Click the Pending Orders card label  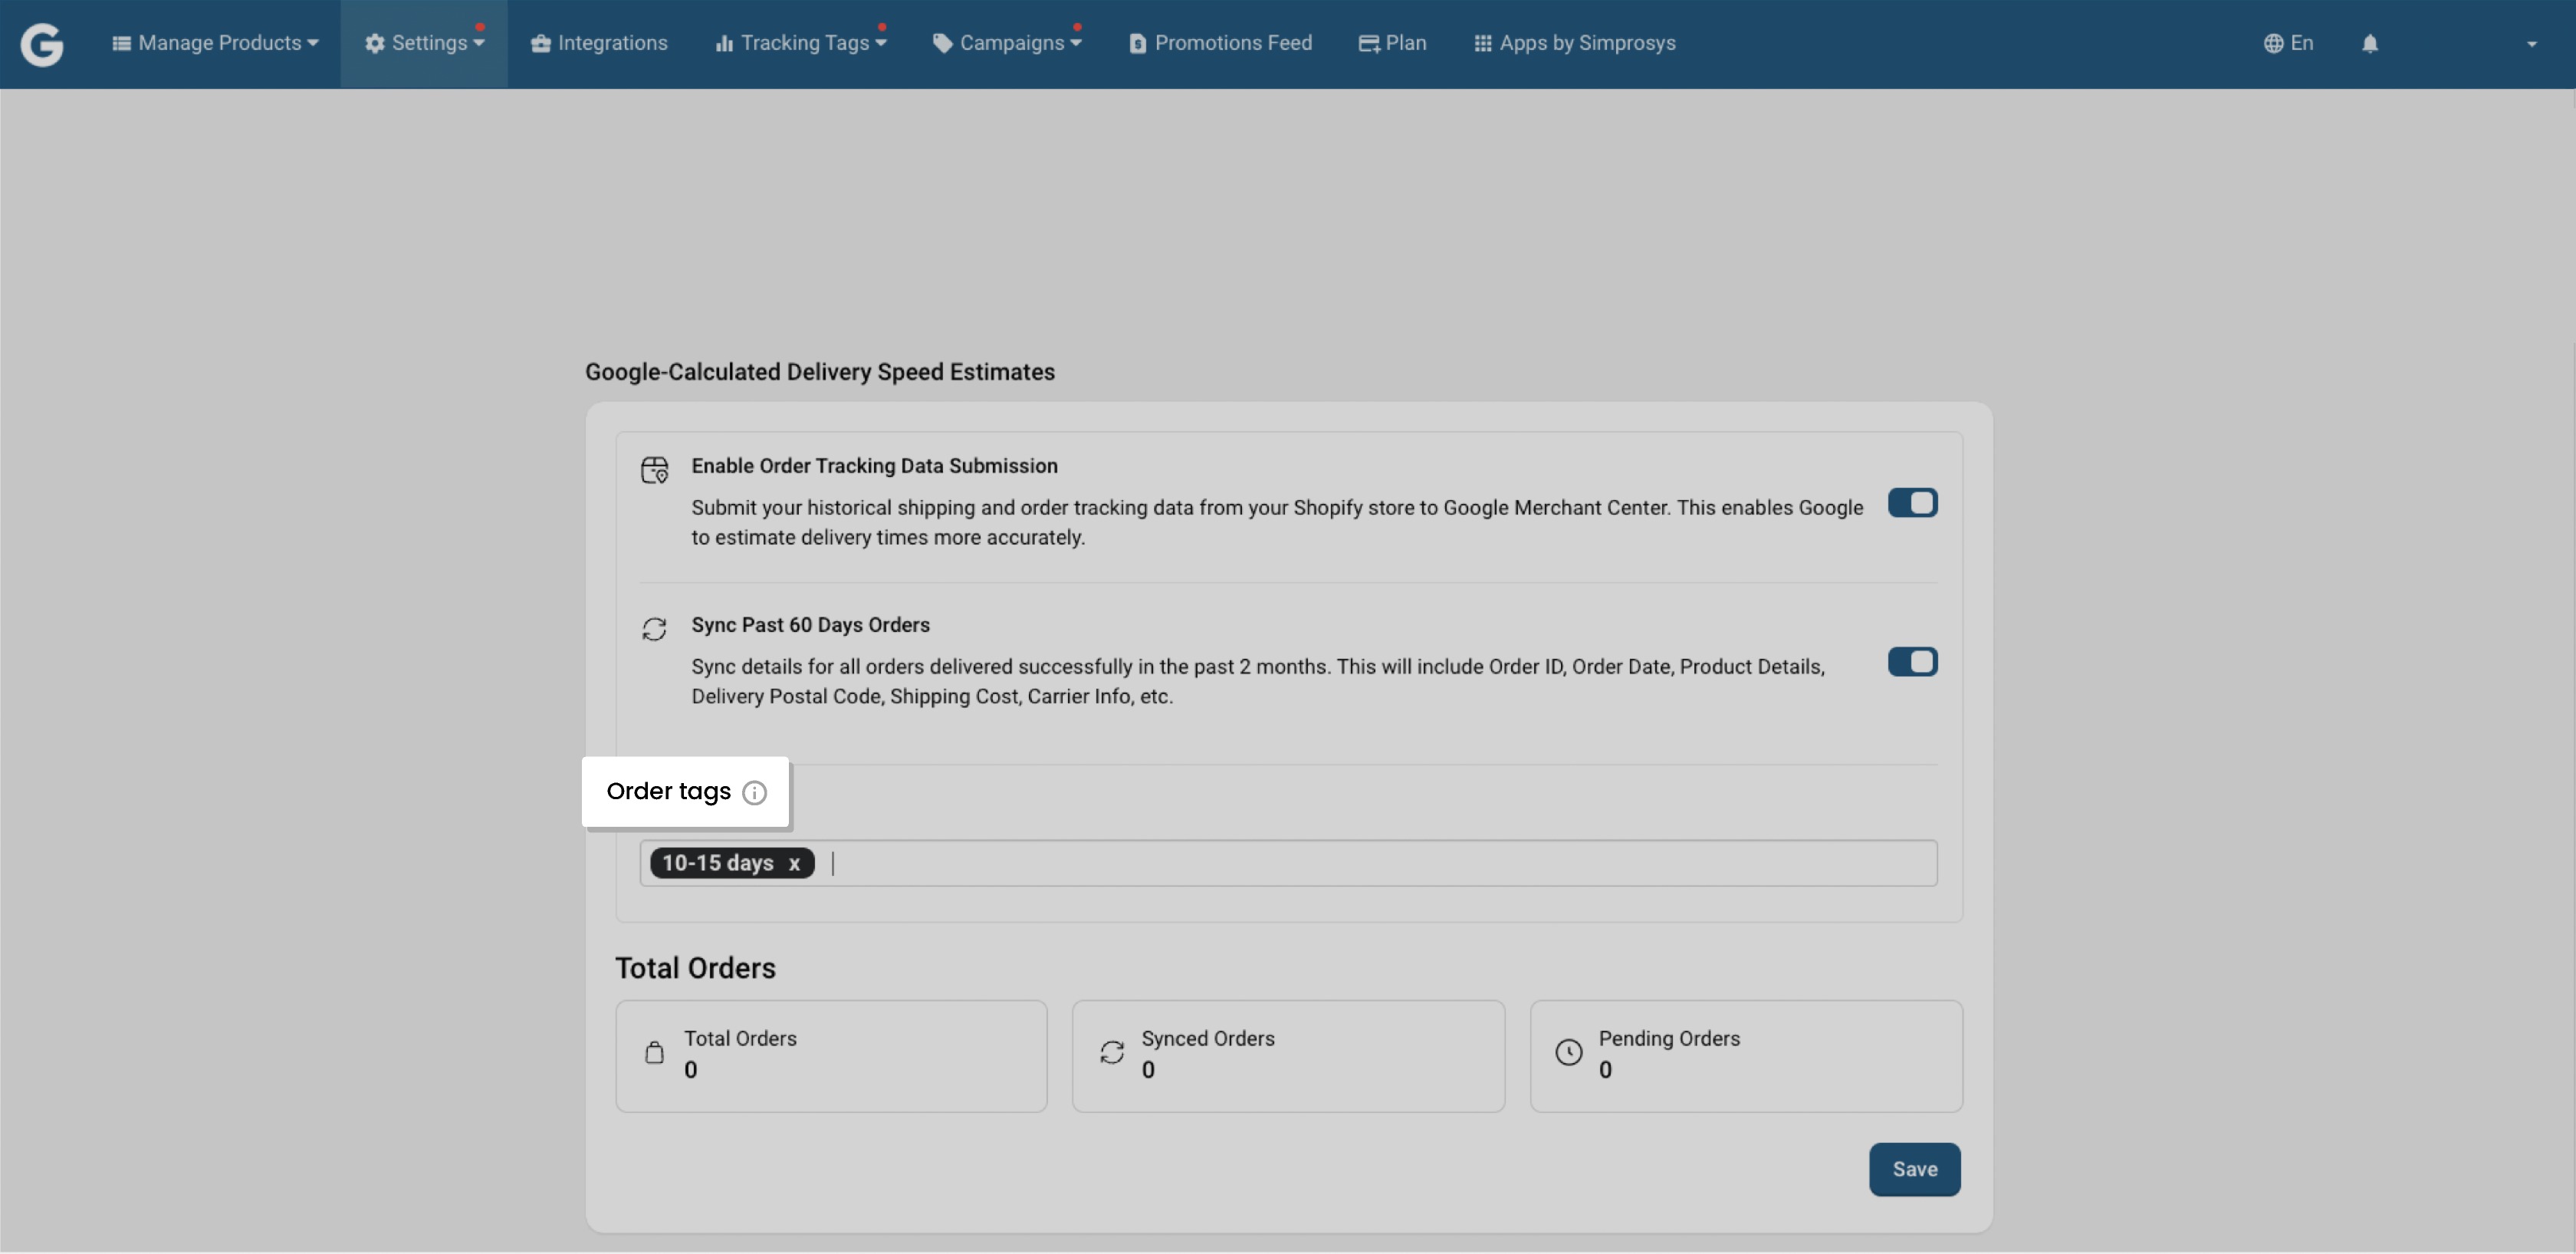pyautogui.click(x=1669, y=1039)
